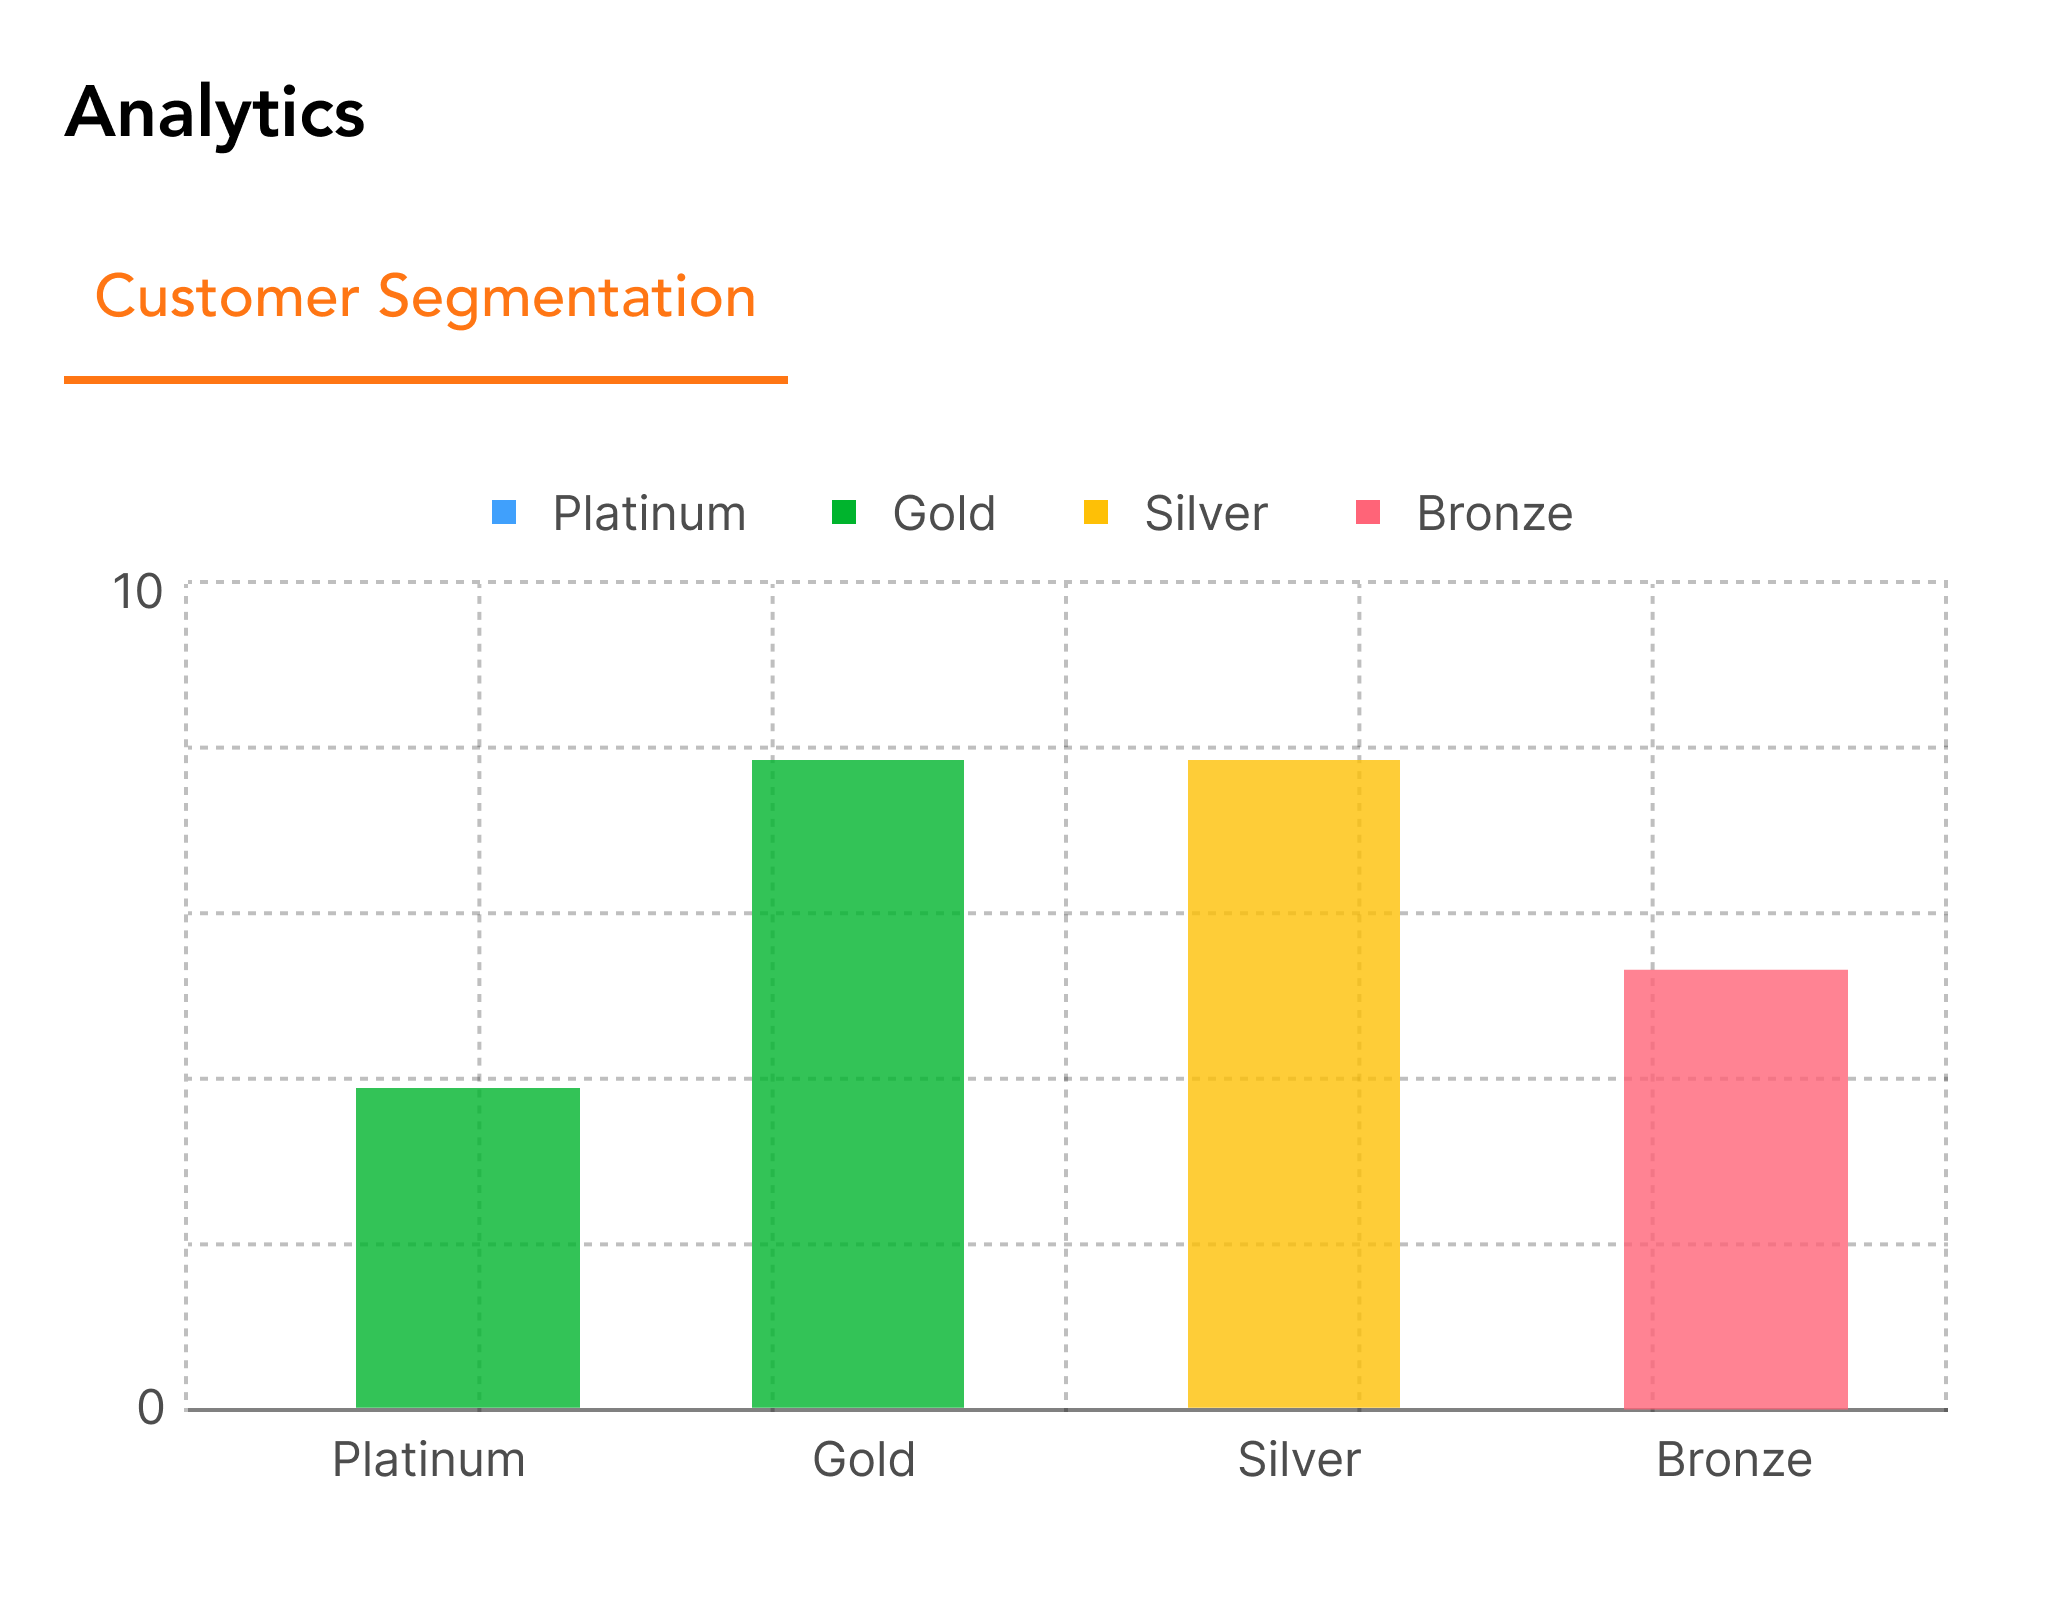Toggle the Platinum series via legend label
The image size is (2048, 1616).
pyautogui.click(x=649, y=514)
